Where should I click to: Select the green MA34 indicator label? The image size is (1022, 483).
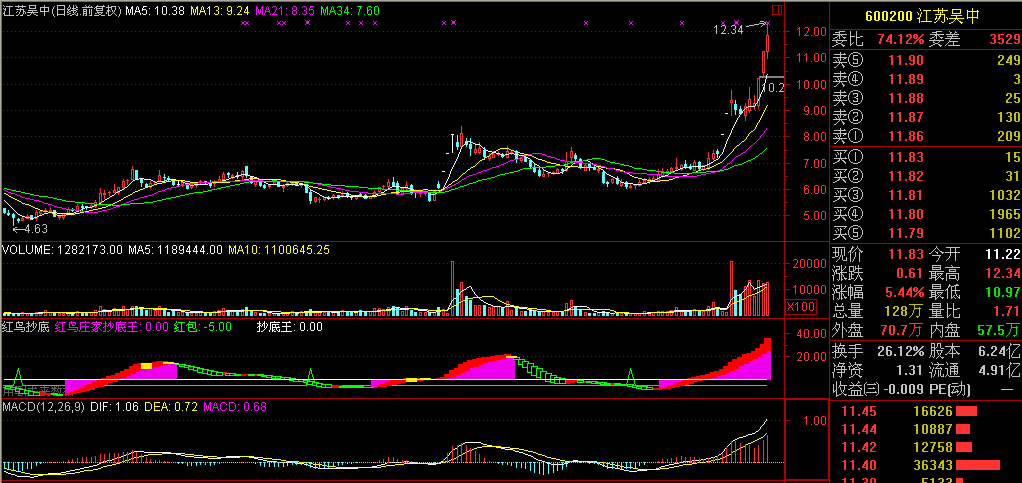355,10
